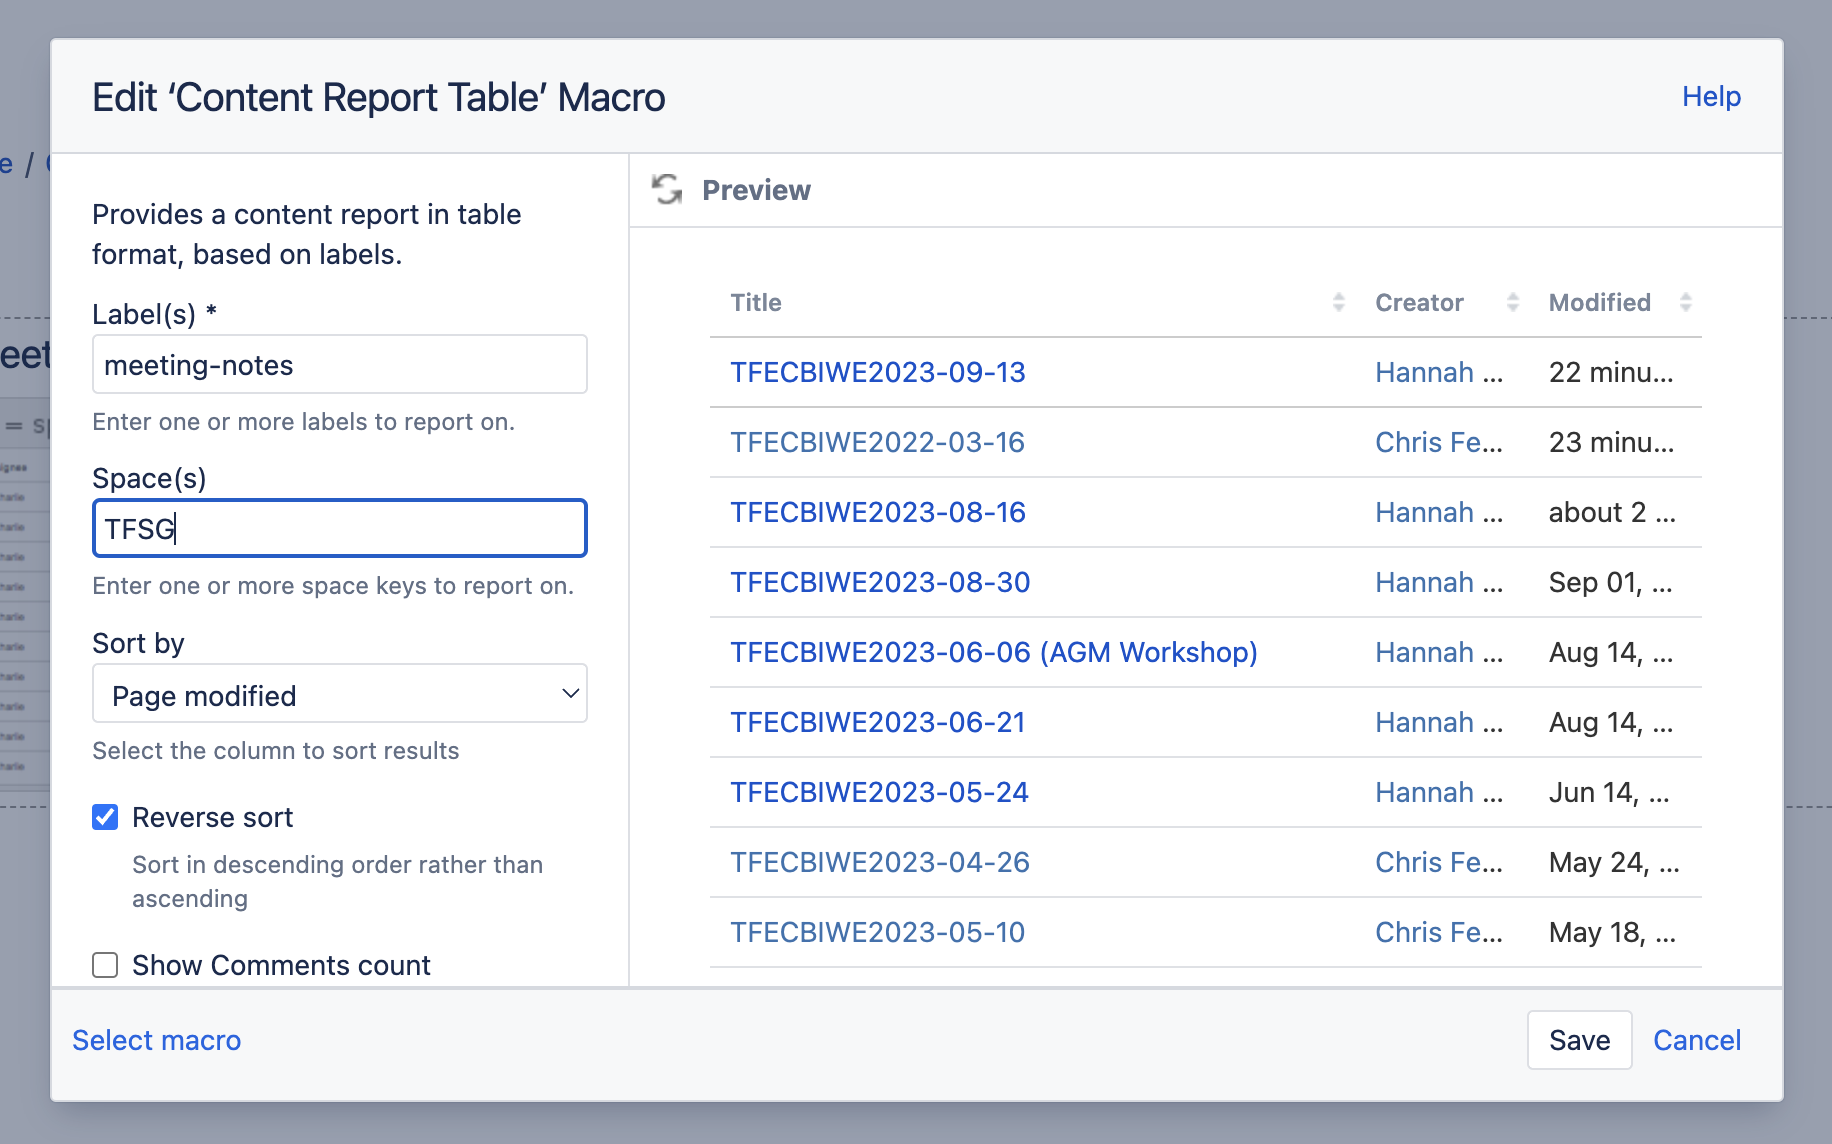Open the Help link

1711,96
